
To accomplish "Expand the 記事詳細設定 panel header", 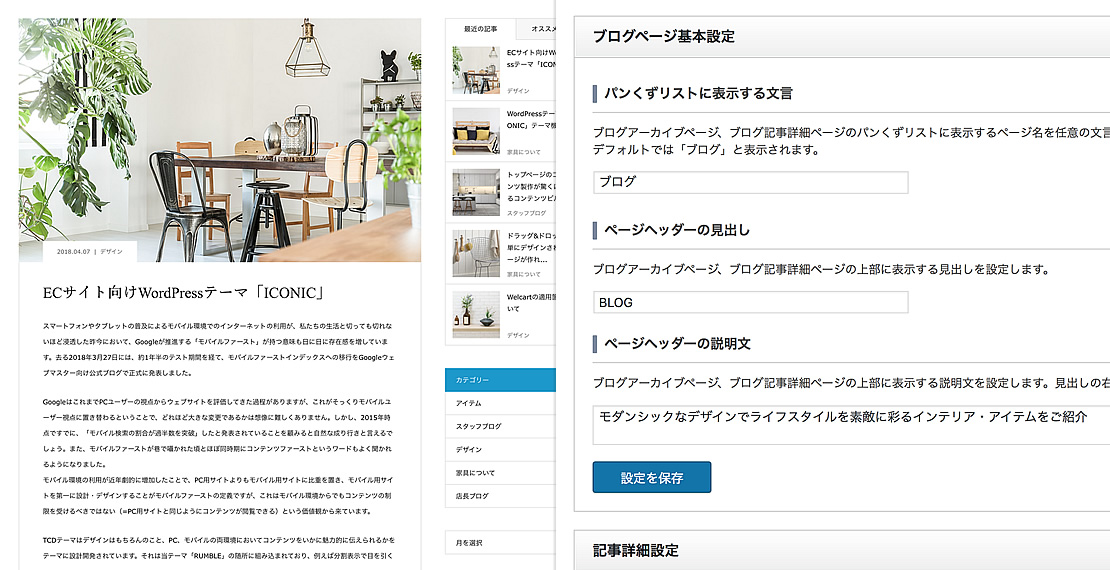I will 842,550.
